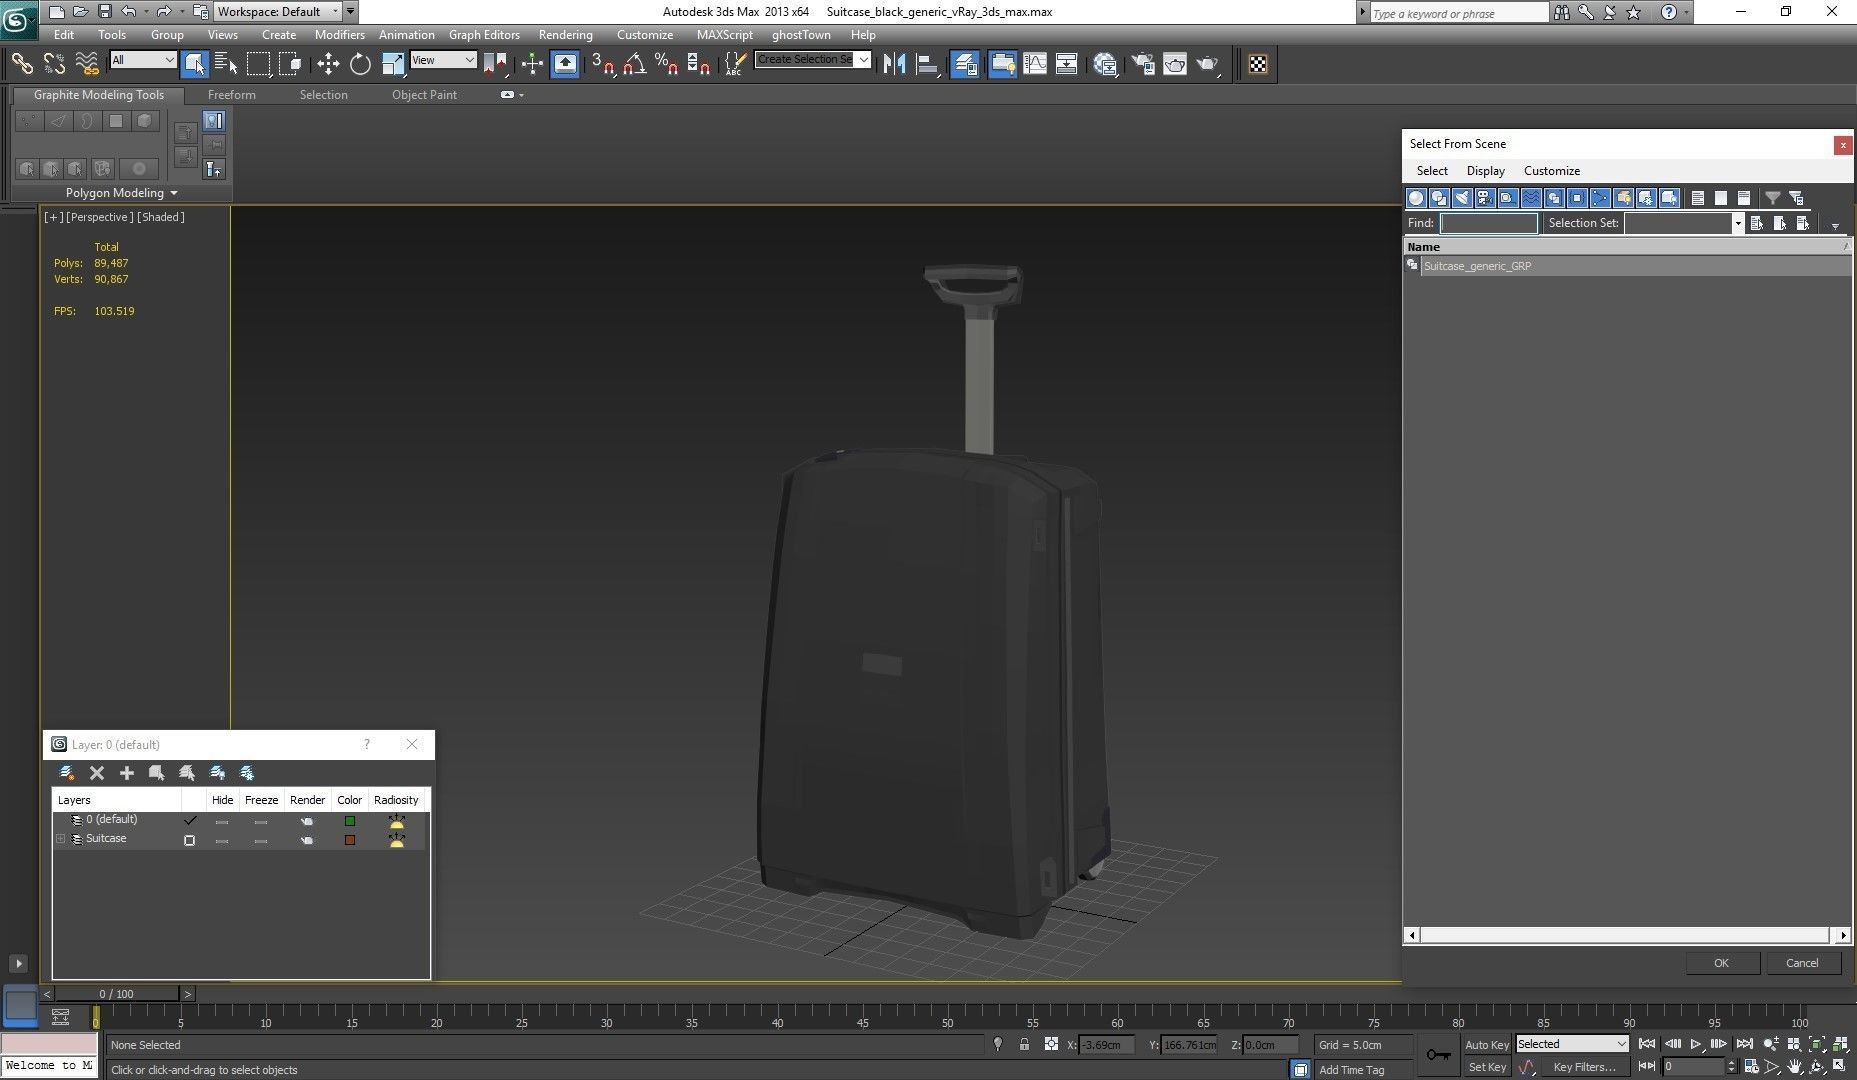Open Create Selection Set dropdown
The image size is (1857, 1080).
point(813,60)
